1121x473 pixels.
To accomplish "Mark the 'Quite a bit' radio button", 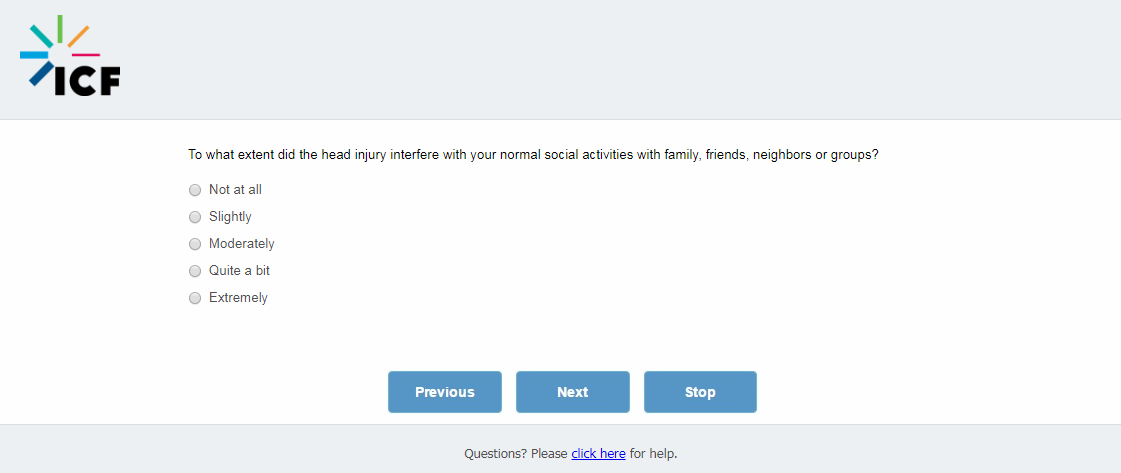I will (195, 271).
